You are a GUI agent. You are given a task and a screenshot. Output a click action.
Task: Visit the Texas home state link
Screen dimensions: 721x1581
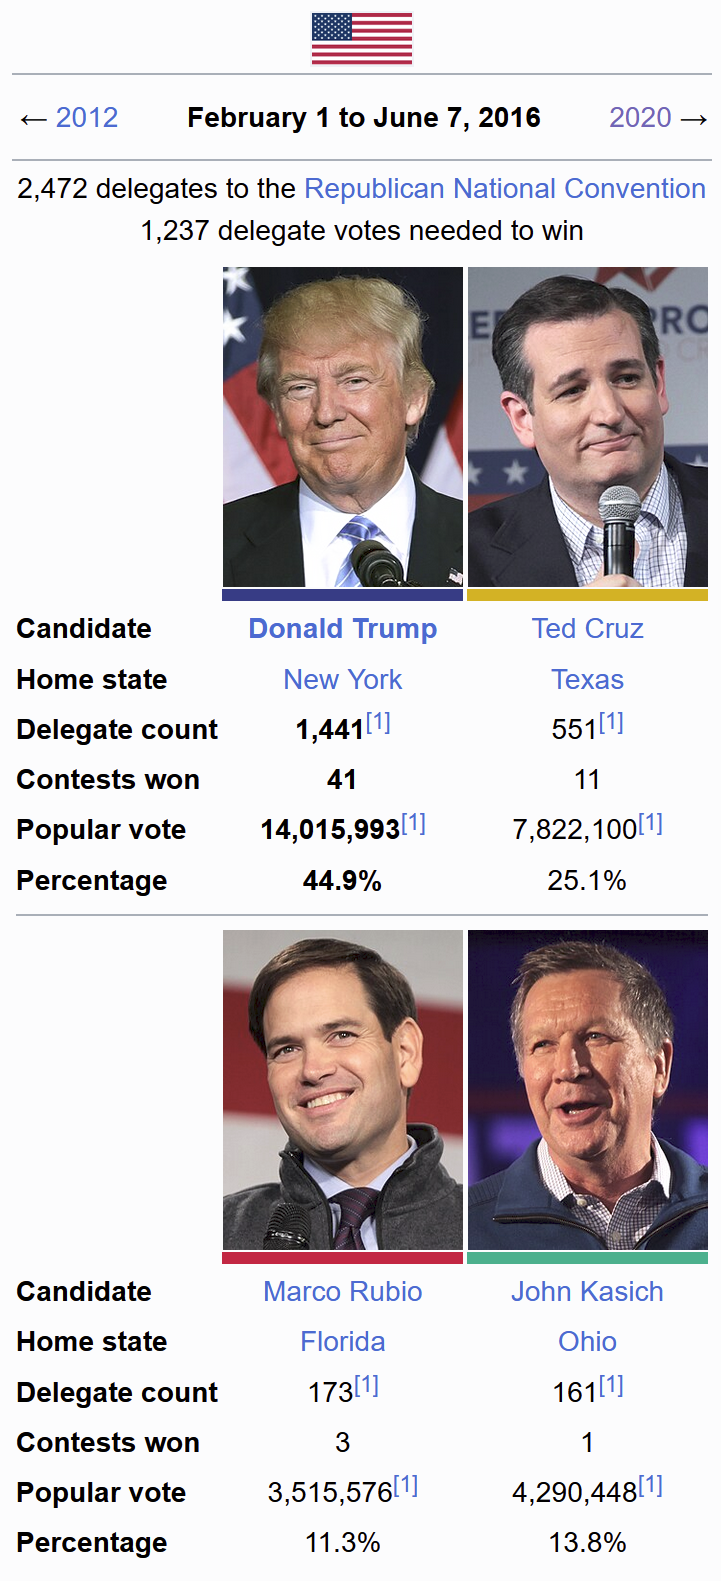tap(588, 680)
